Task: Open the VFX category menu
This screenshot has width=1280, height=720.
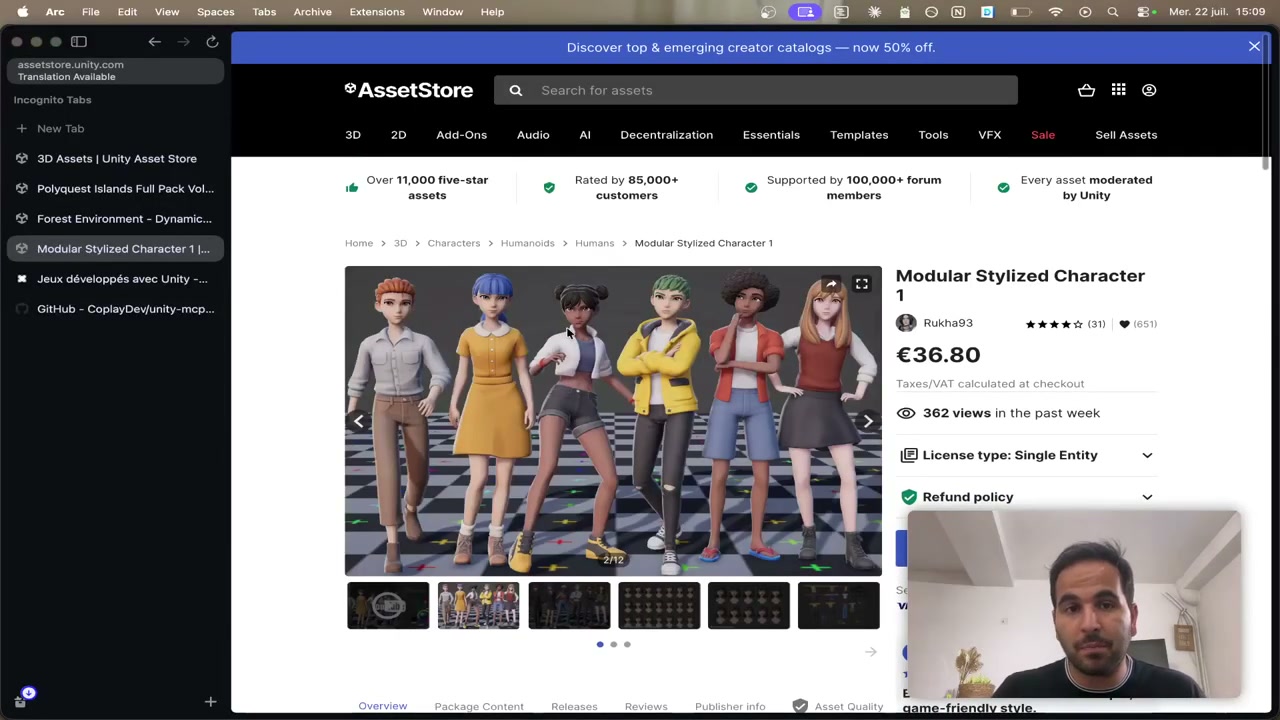Action: [x=989, y=135]
